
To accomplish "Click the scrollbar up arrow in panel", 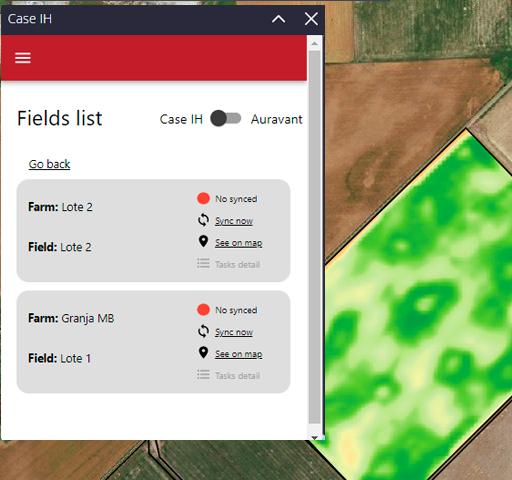I will tap(314, 43).
